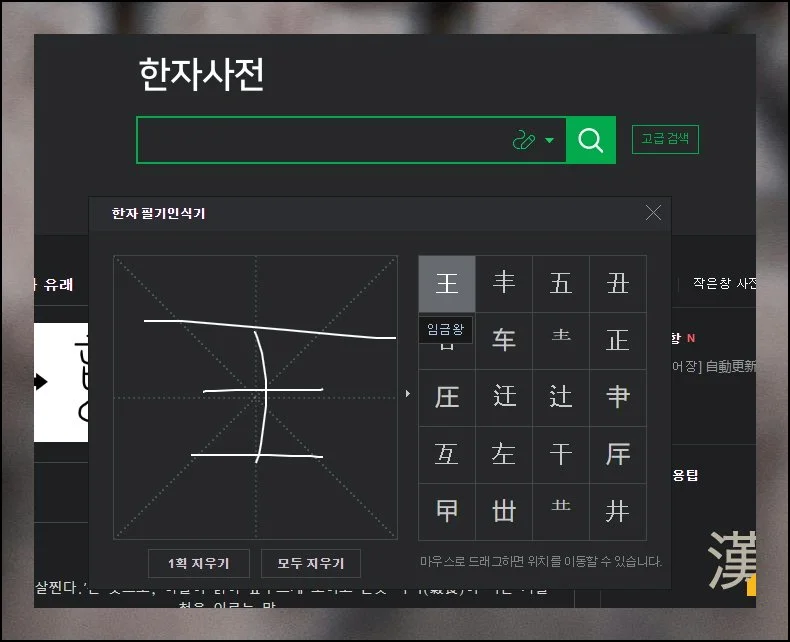Choose the 正 candidate character
The height and width of the screenshot is (642, 790).
[x=618, y=341]
